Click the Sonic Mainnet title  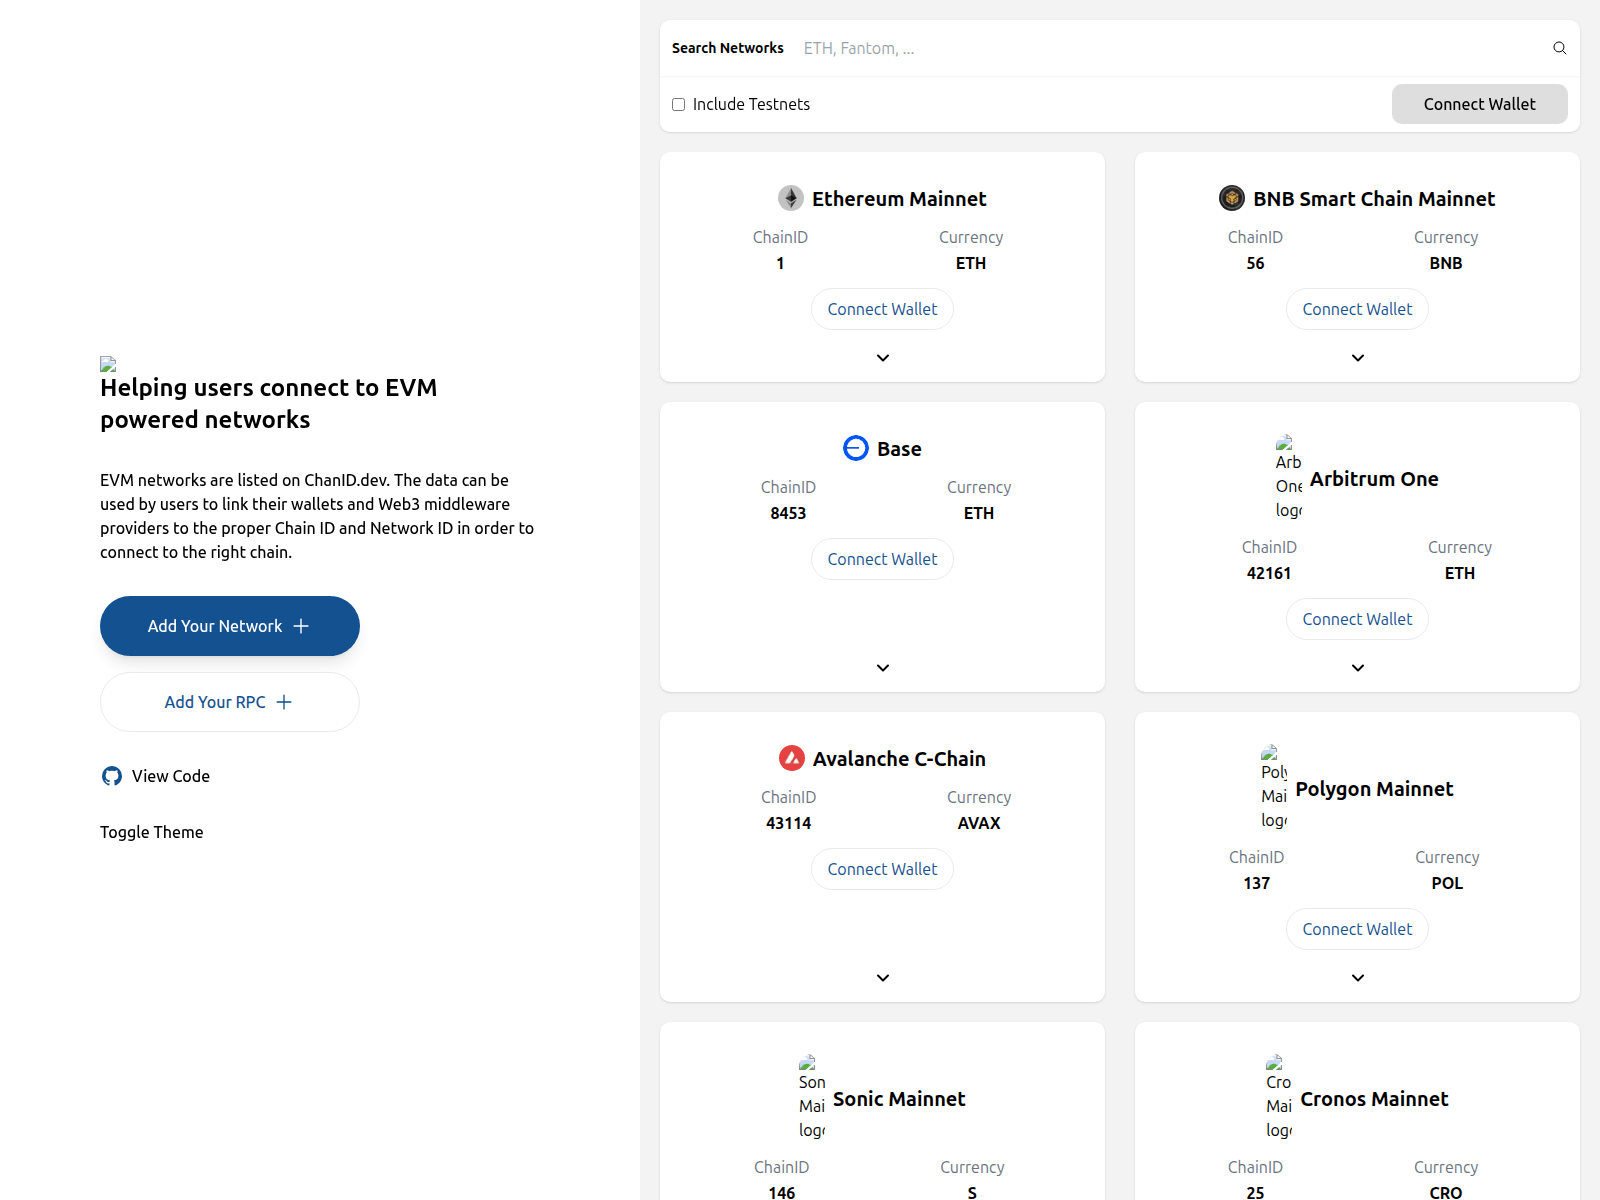[899, 1099]
